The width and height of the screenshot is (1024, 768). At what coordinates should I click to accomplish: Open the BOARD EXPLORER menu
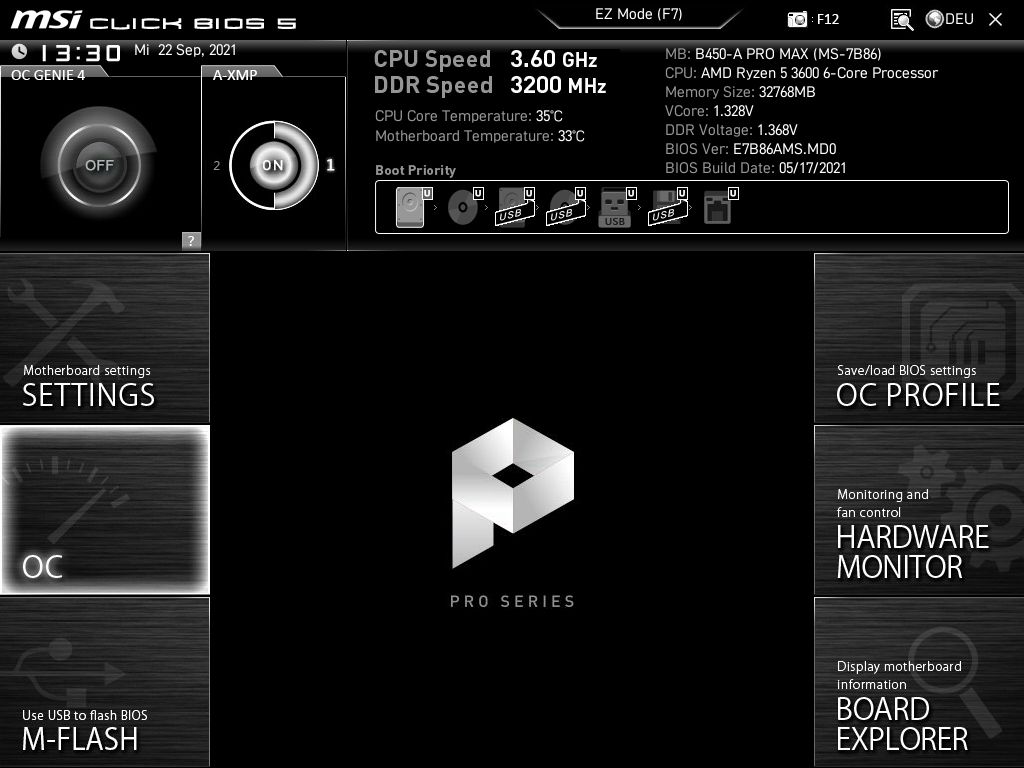919,682
